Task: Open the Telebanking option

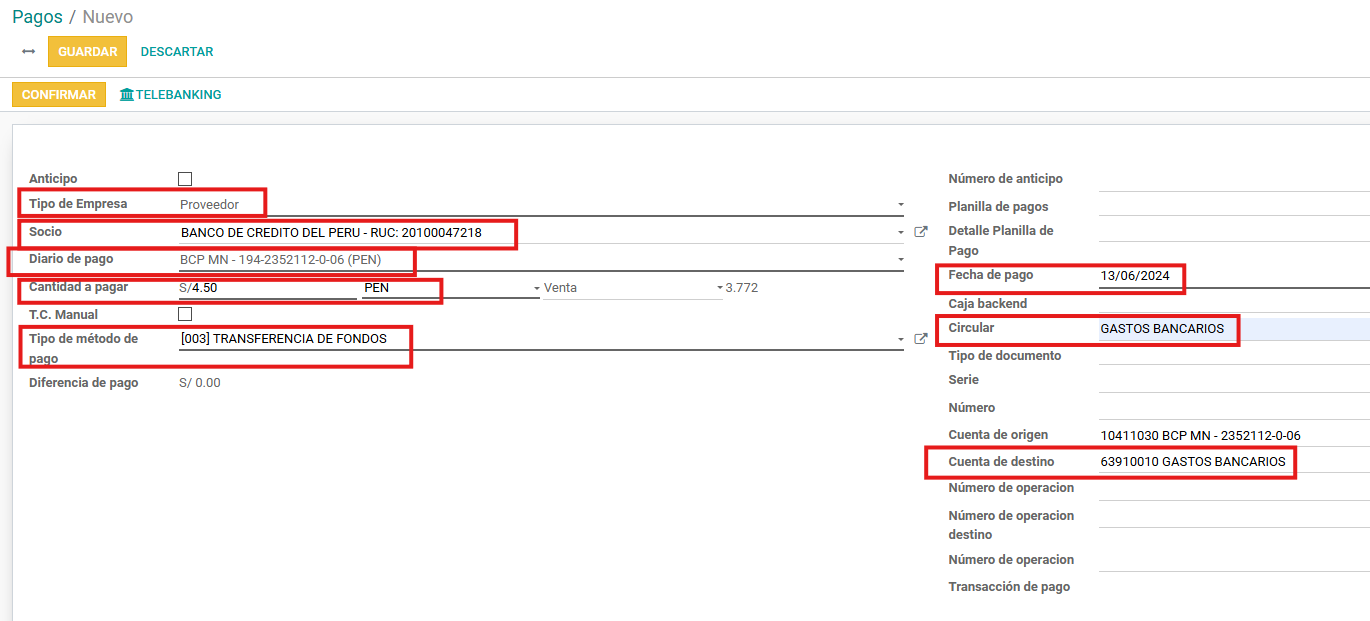Action: [178, 95]
